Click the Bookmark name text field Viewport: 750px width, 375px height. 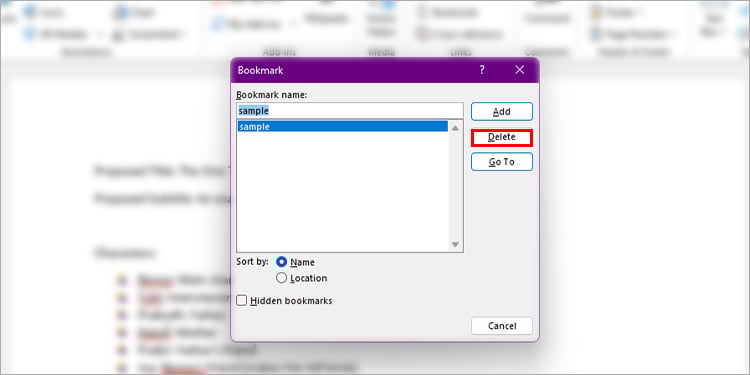pos(350,110)
